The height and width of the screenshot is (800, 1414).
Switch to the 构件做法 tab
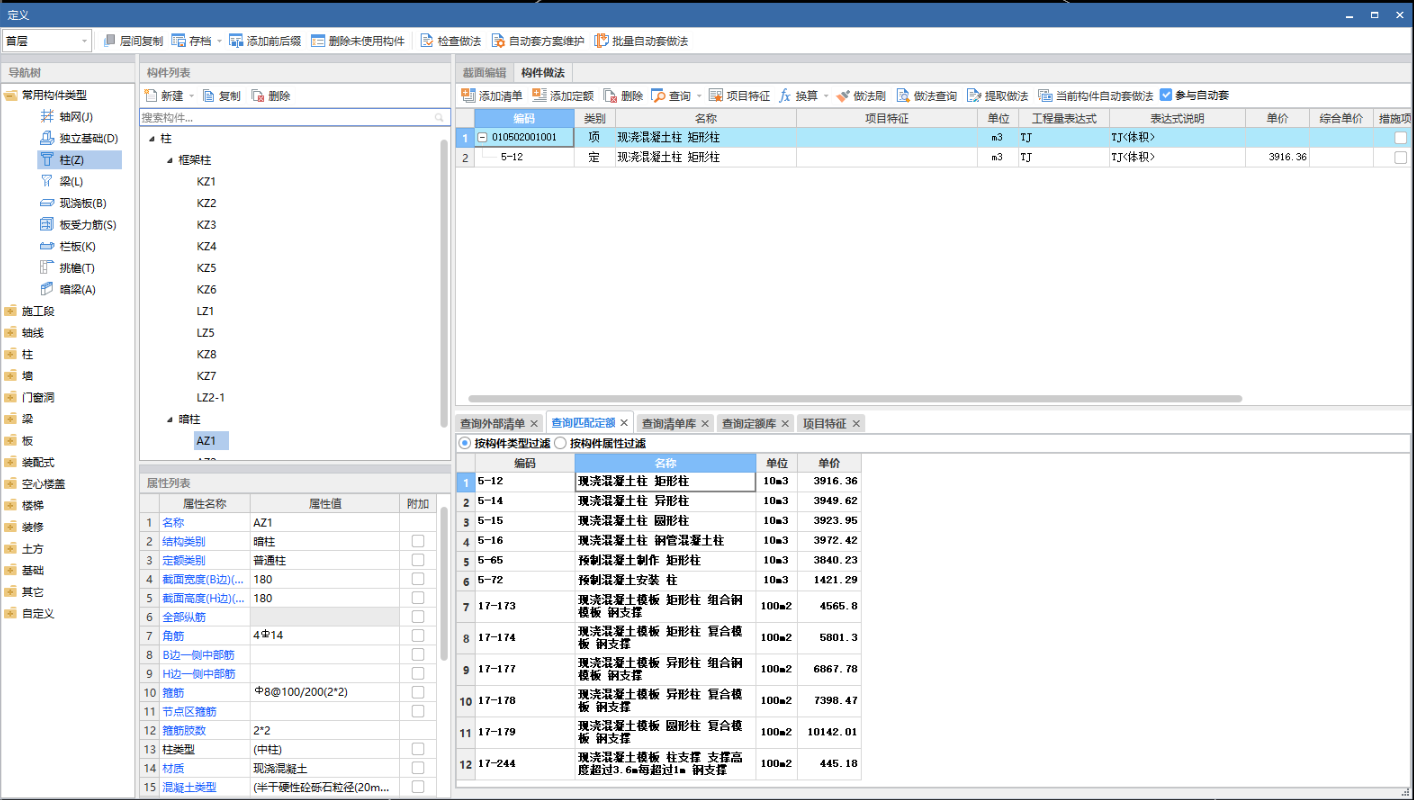click(543, 73)
